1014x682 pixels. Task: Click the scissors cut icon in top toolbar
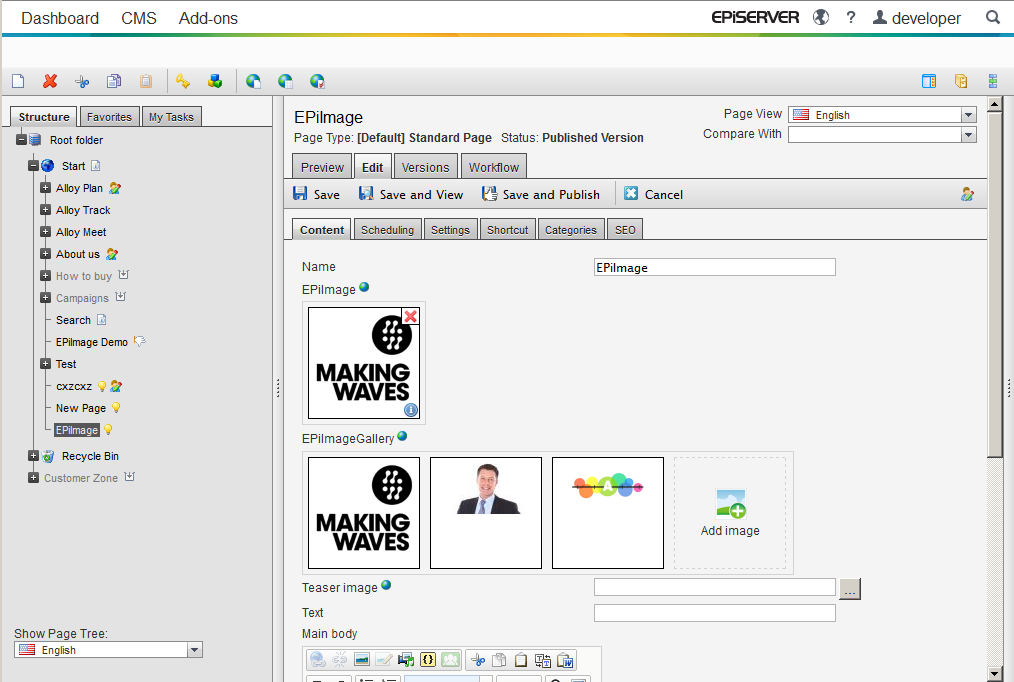(82, 82)
